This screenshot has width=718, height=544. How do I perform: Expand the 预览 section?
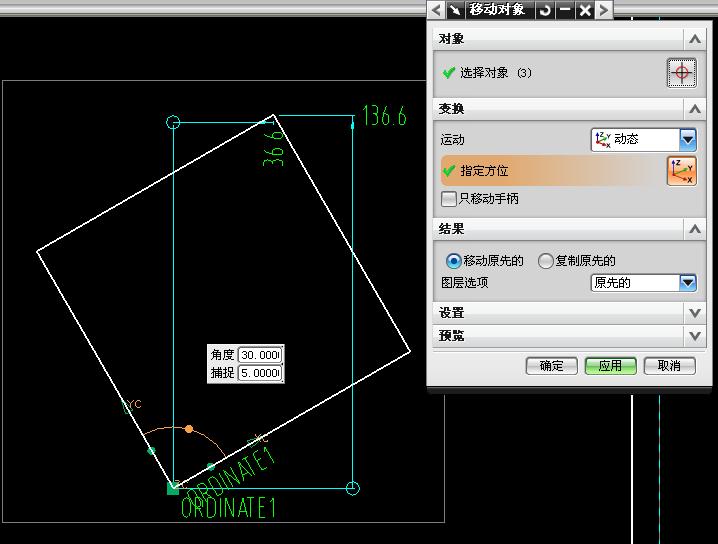tap(695, 336)
